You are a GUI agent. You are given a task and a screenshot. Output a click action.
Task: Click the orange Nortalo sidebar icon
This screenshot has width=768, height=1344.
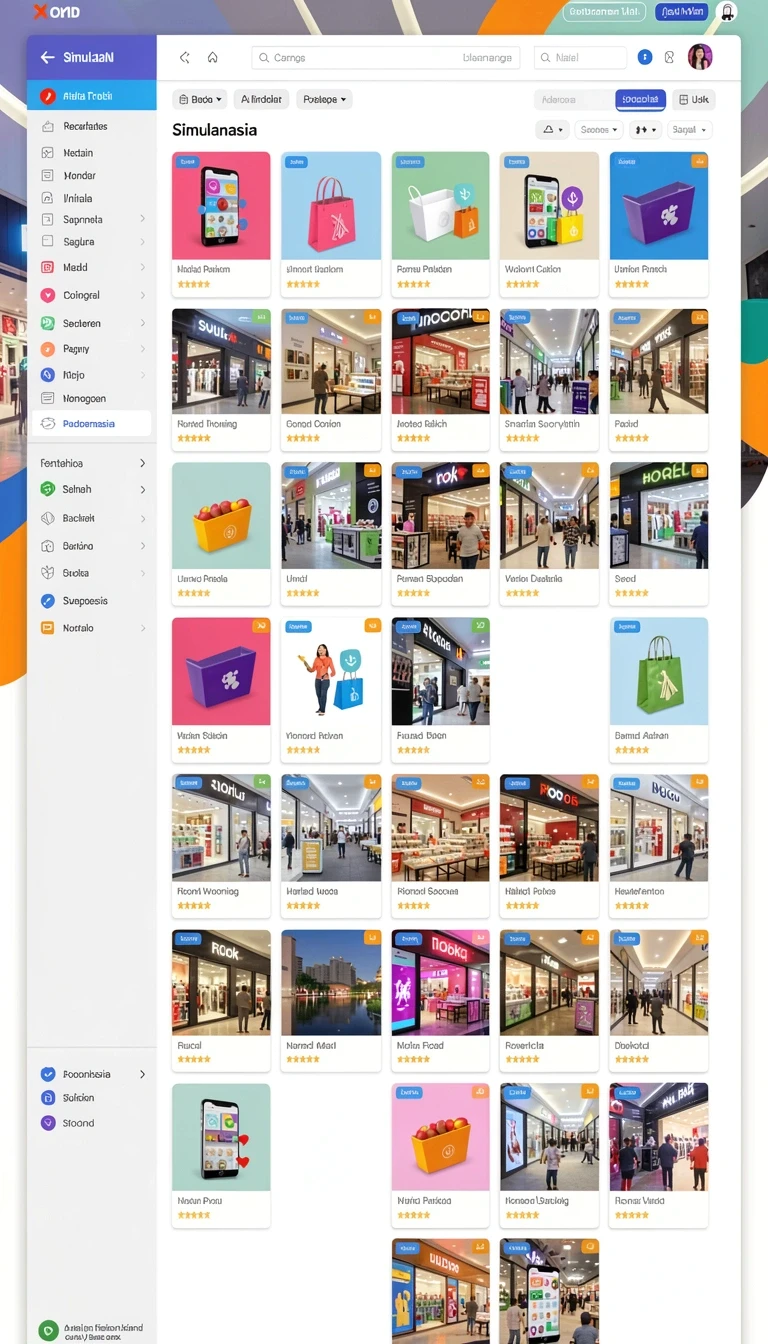(x=47, y=628)
